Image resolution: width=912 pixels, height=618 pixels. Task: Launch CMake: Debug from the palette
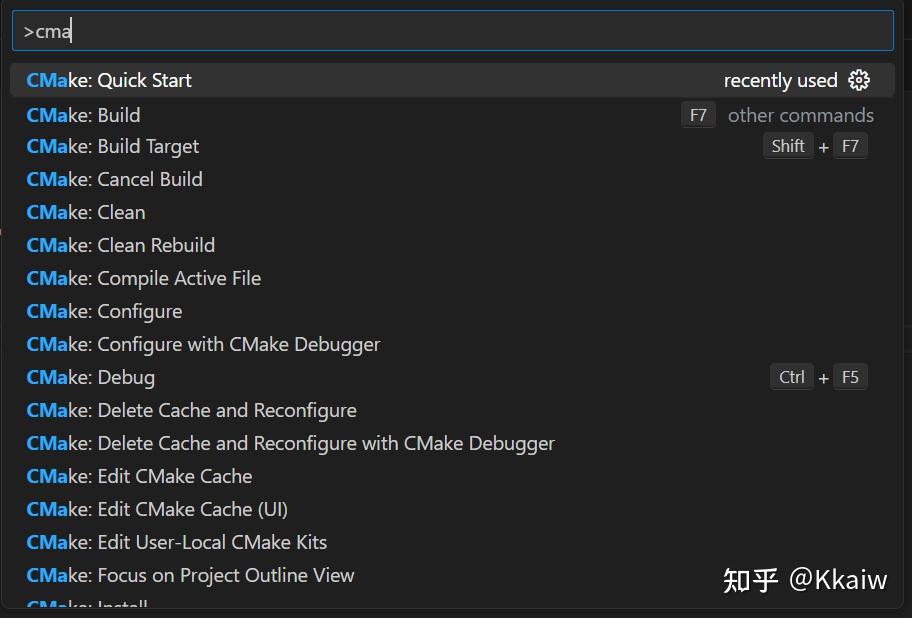click(90, 377)
